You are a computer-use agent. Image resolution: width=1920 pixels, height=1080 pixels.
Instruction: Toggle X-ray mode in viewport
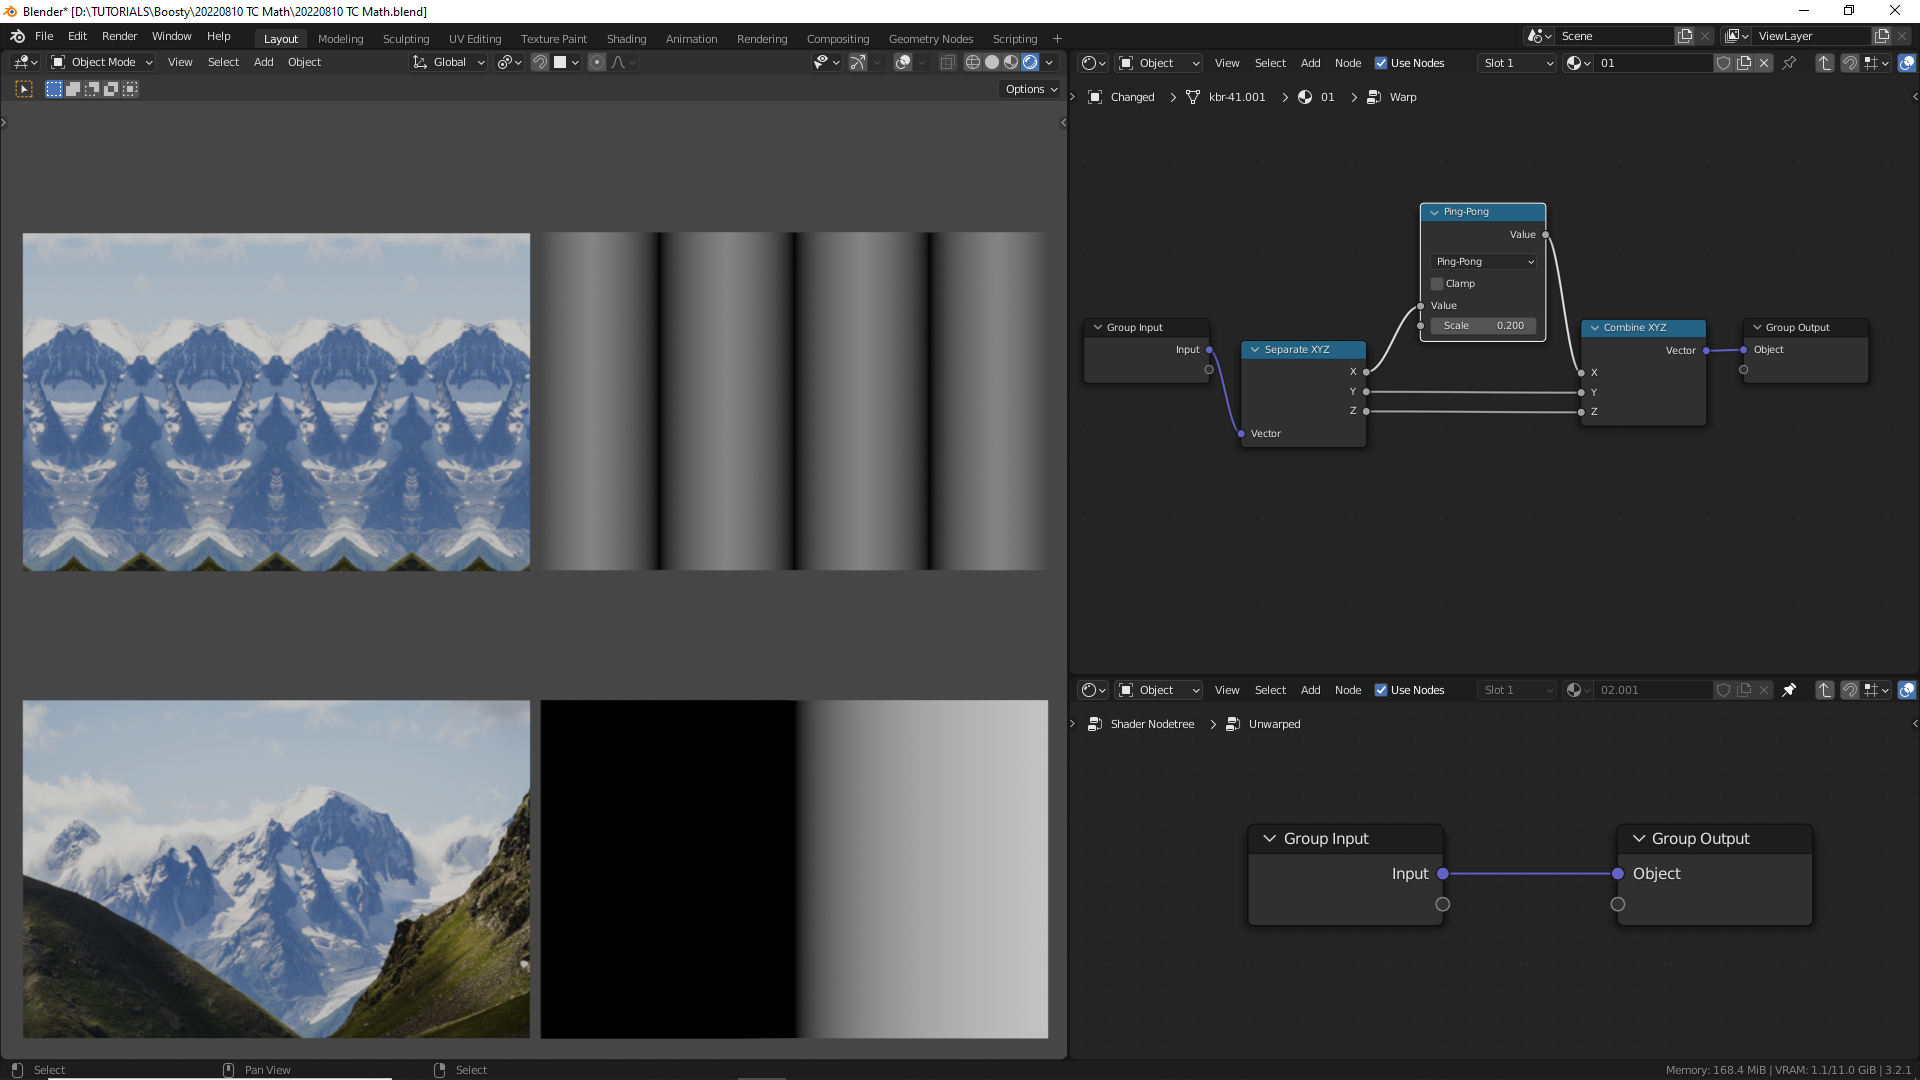pyautogui.click(x=947, y=62)
